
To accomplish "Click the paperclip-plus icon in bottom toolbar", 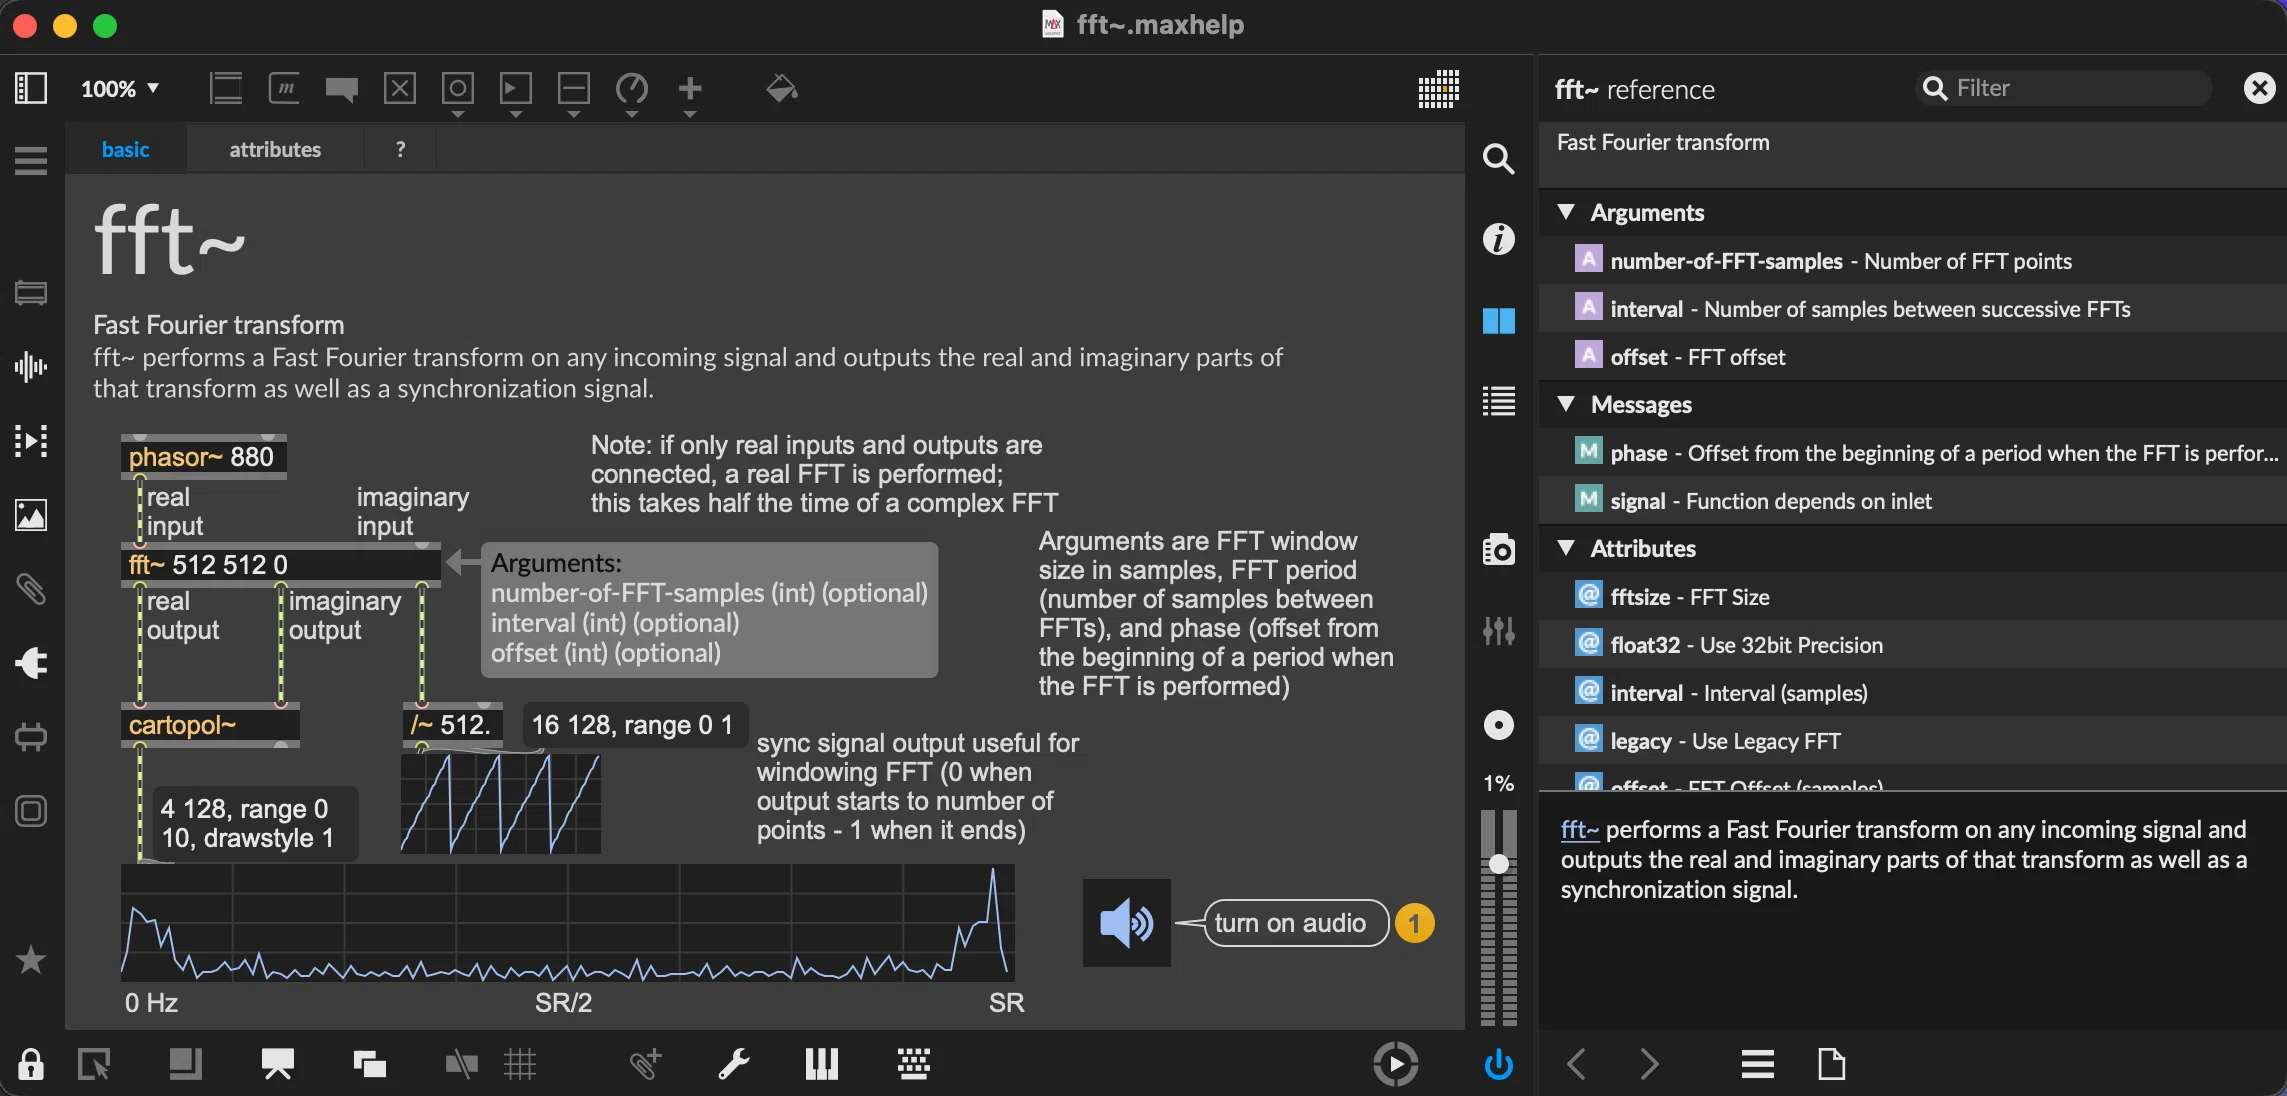I will tap(645, 1064).
